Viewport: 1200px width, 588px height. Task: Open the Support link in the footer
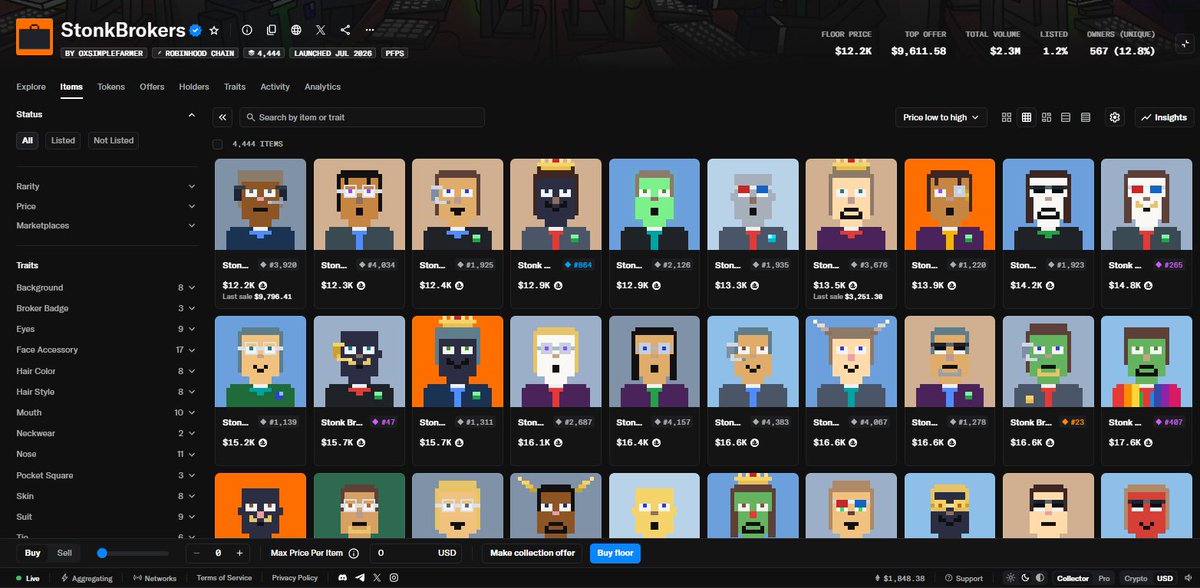(x=963, y=578)
